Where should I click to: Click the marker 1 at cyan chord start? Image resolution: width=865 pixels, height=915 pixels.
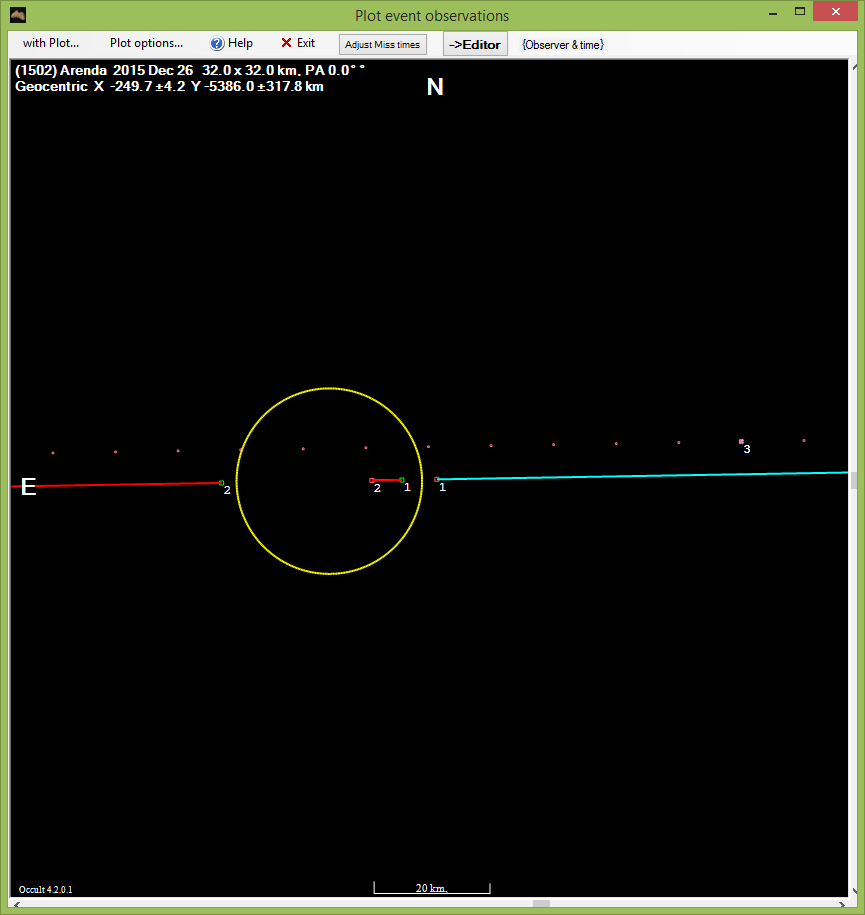click(437, 479)
